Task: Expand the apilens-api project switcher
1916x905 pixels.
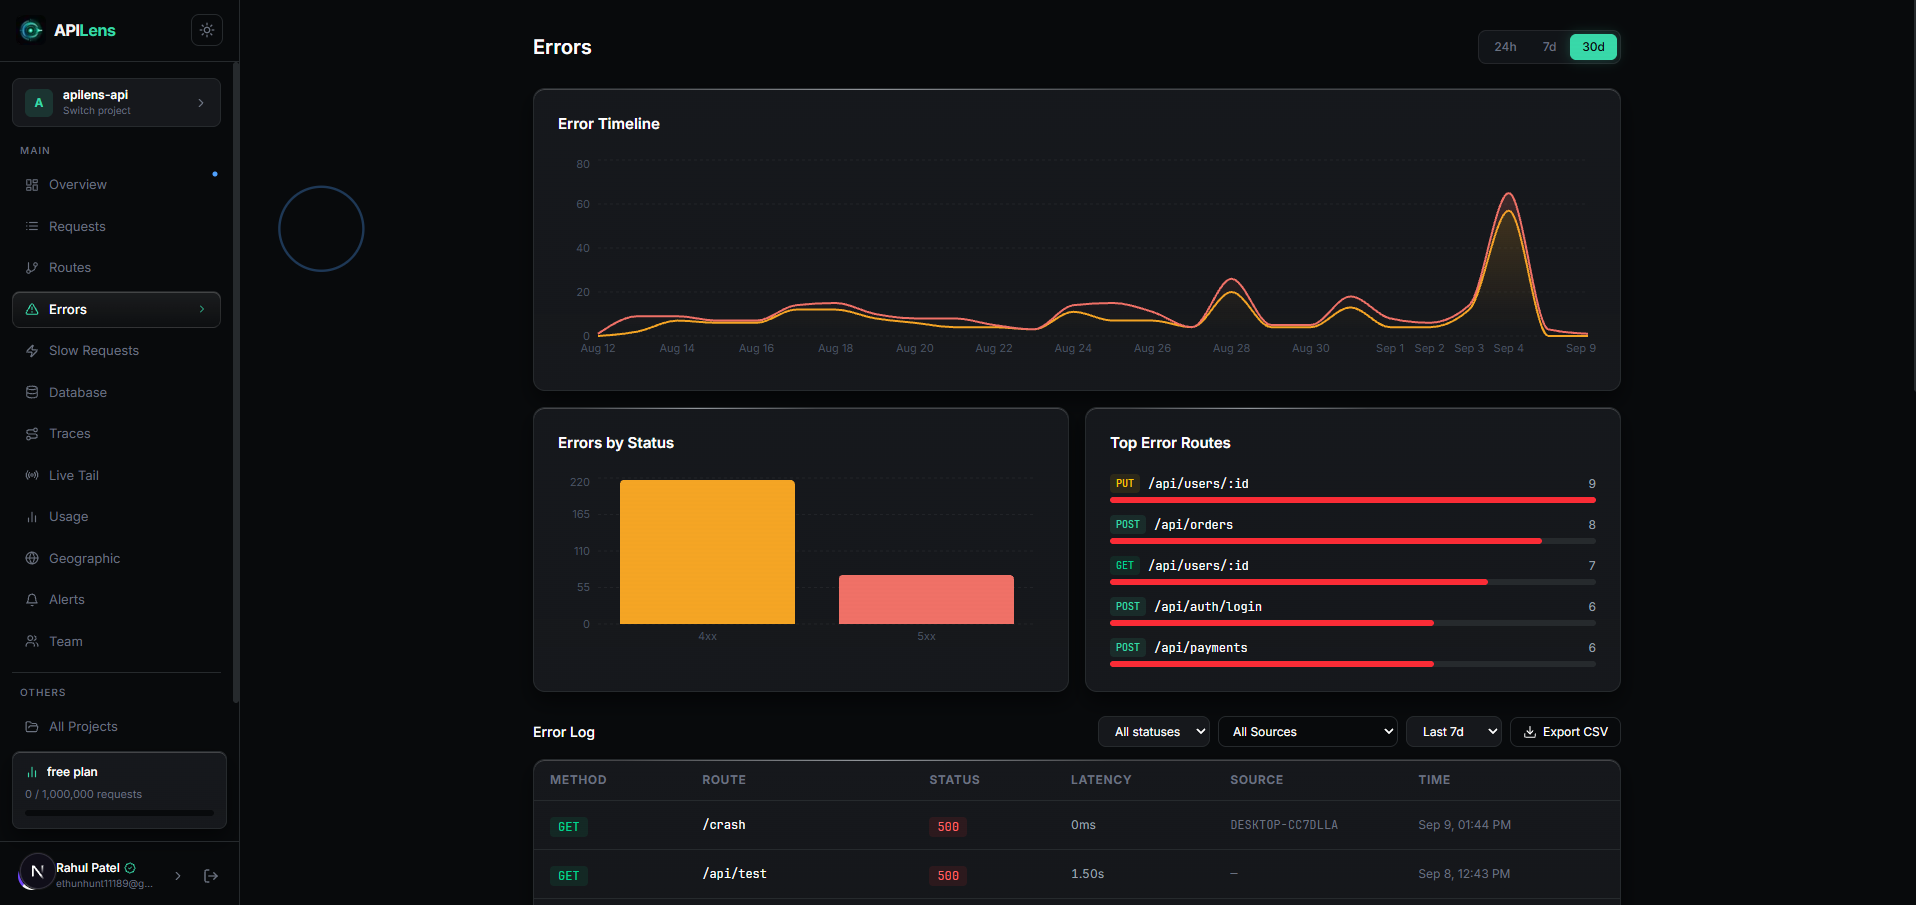Action: [x=116, y=103]
